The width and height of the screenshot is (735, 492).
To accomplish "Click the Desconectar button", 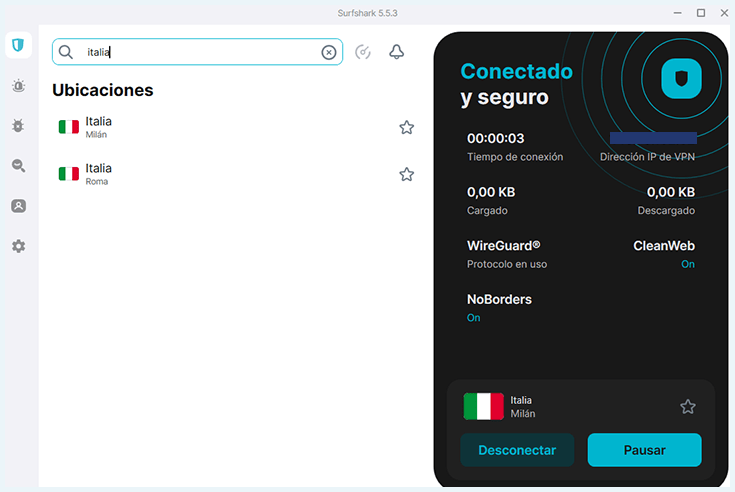I will pos(517,450).
